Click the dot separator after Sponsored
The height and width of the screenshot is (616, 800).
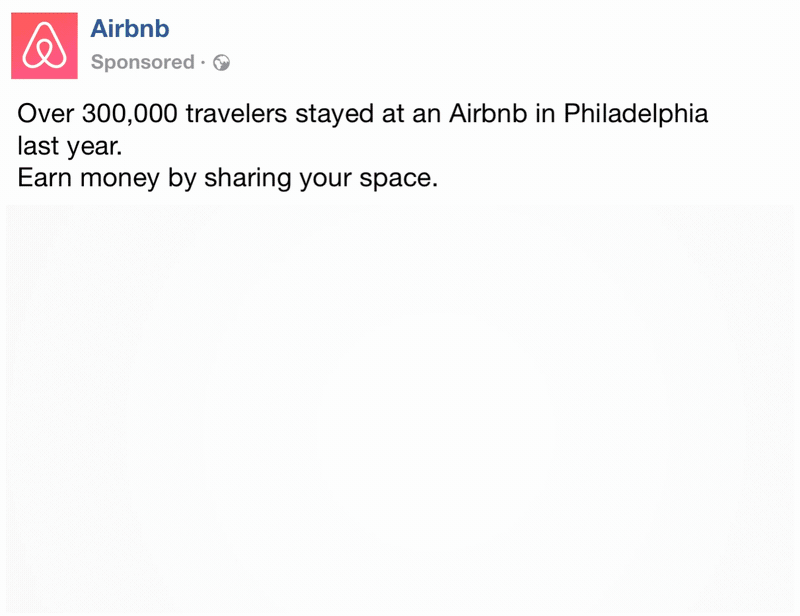[203, 63]
